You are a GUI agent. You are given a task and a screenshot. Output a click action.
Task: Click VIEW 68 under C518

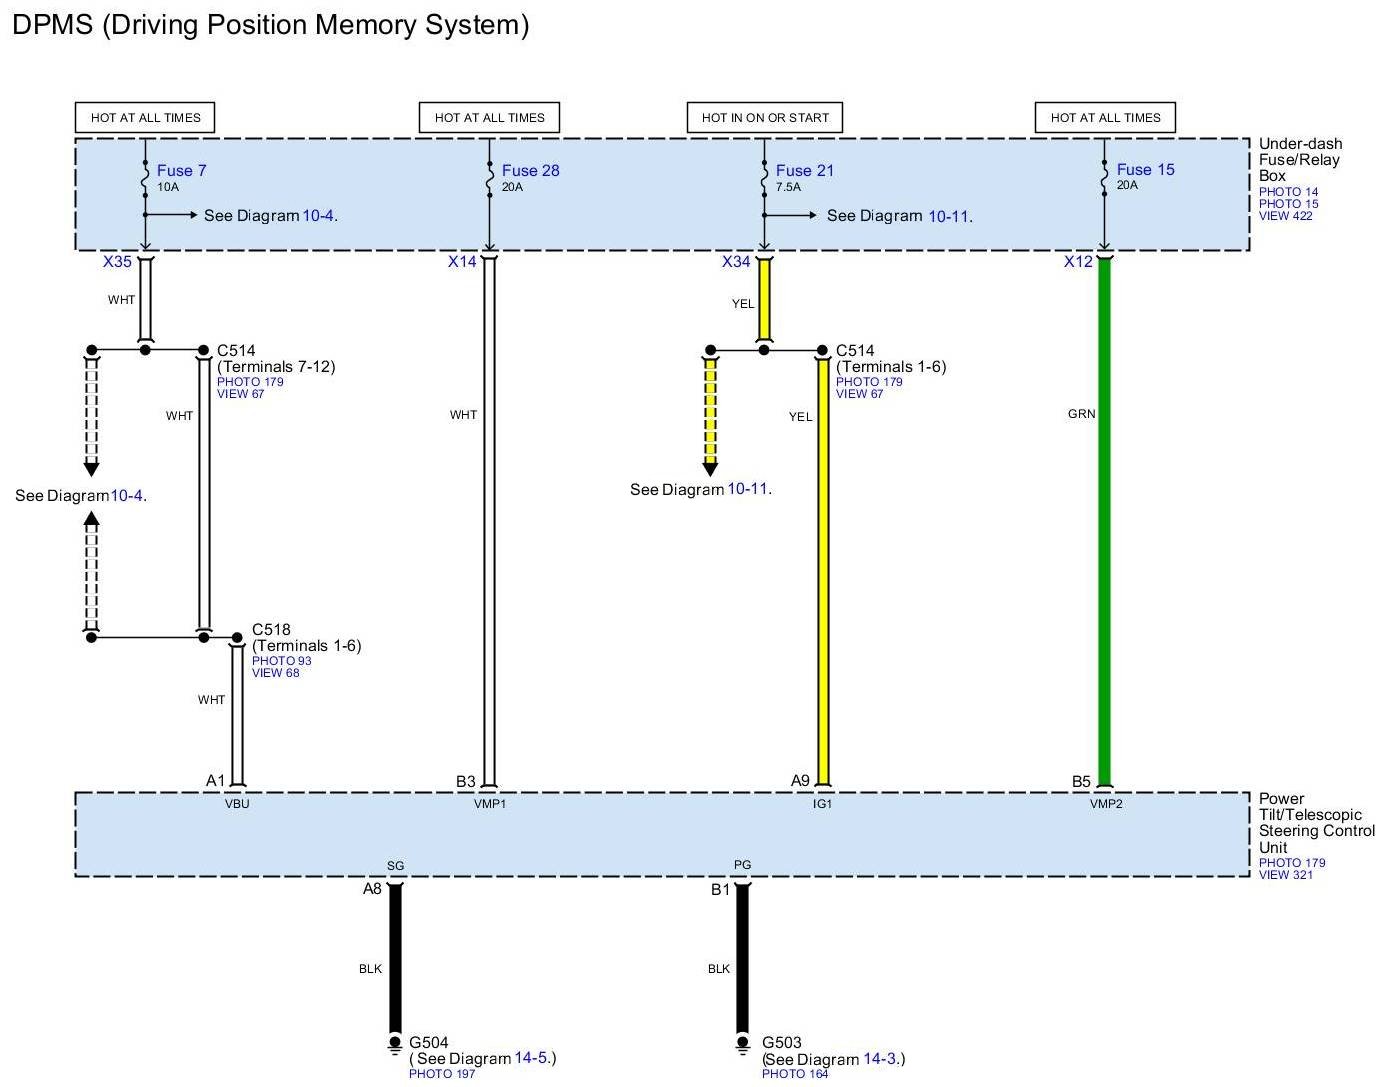click(x=275, y=673)
